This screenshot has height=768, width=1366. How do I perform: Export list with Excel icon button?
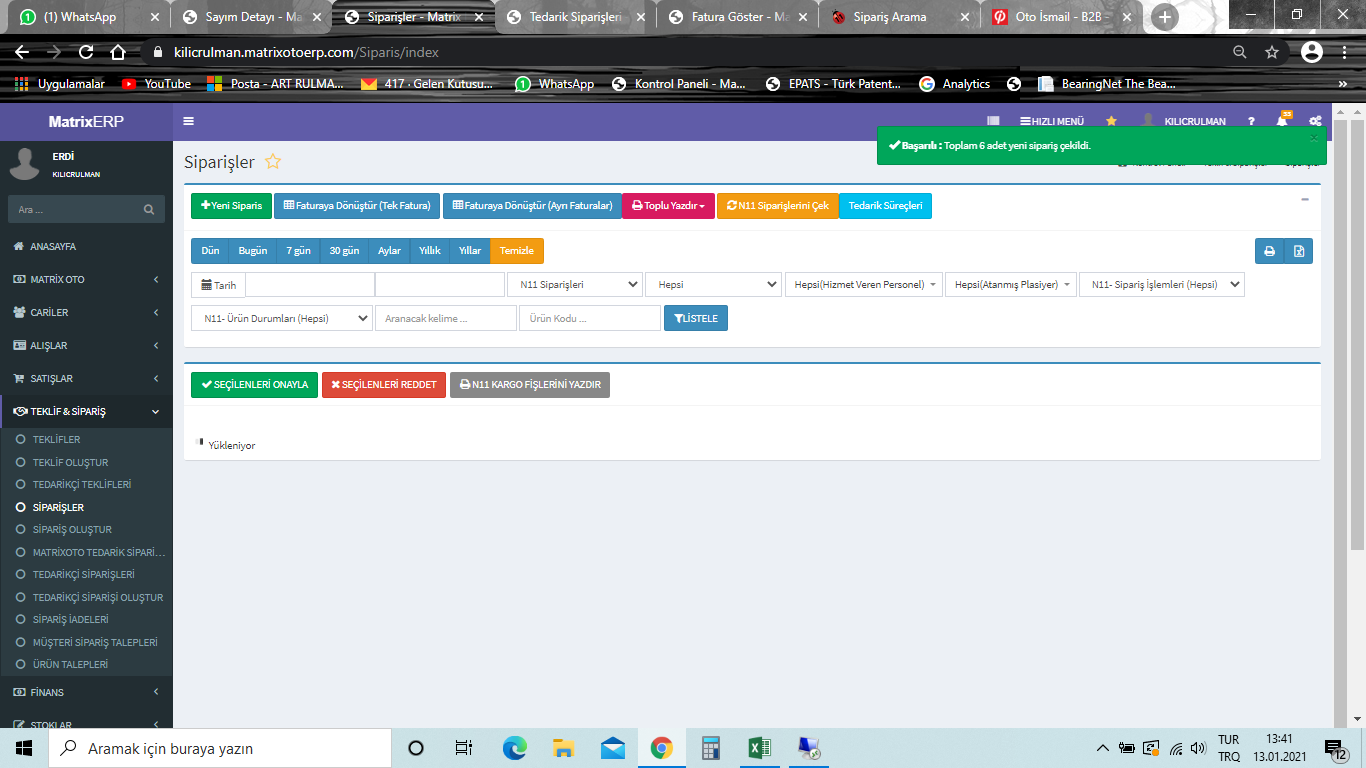[x=1298, y=251]
